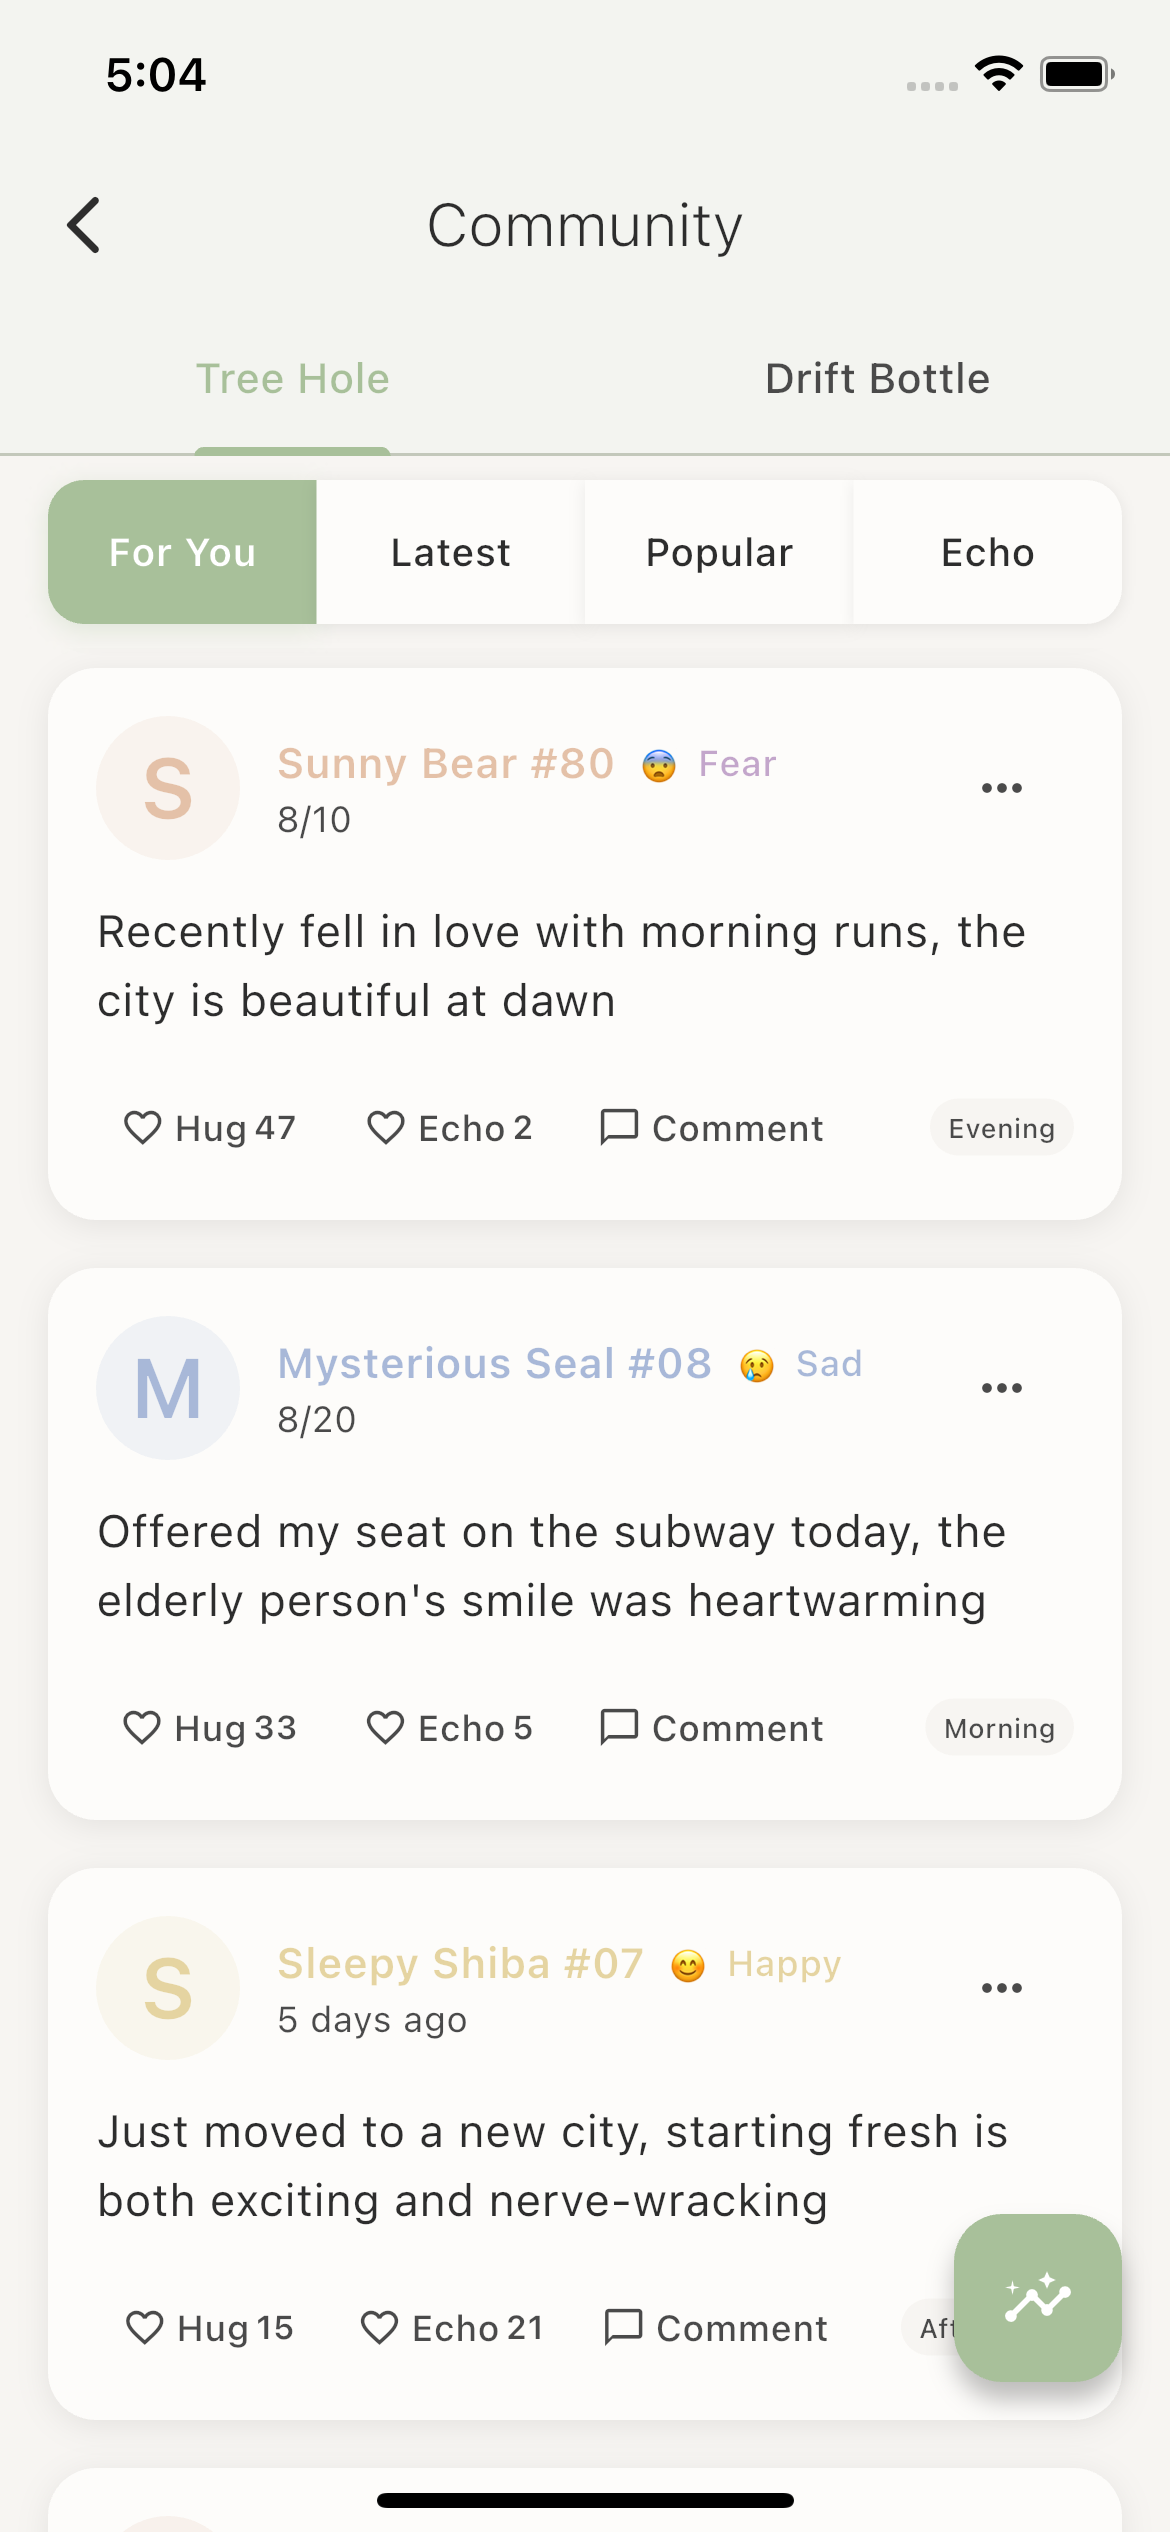
Task: Tap the Happy emoji on Sleepy Shiba's post
Action: tap(688, 1963)
